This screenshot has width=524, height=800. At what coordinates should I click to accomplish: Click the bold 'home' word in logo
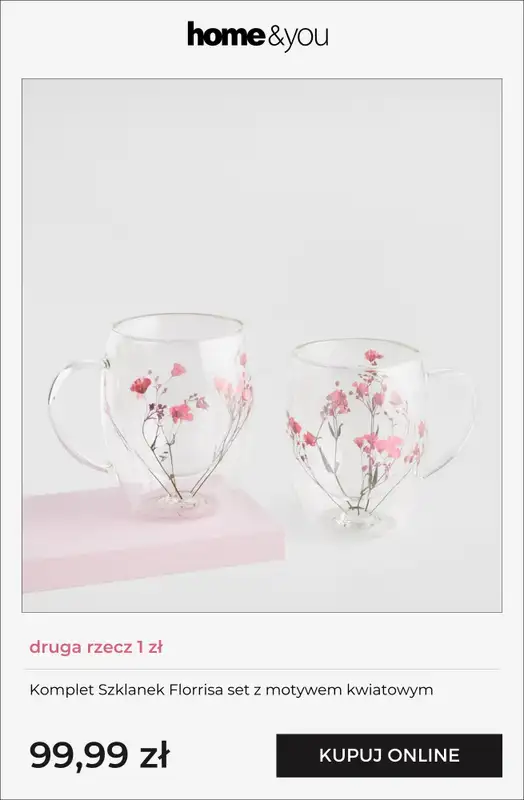click(226, 34)
